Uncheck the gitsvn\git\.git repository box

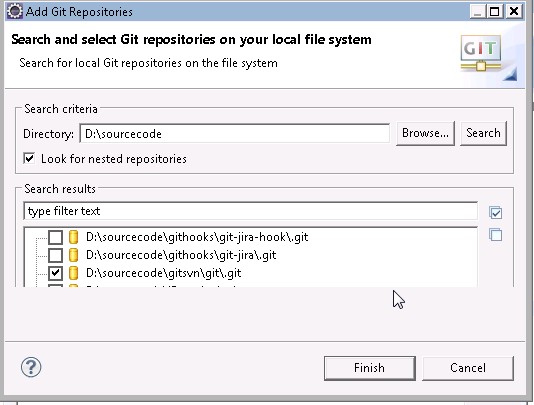click(x=55, y=273)
